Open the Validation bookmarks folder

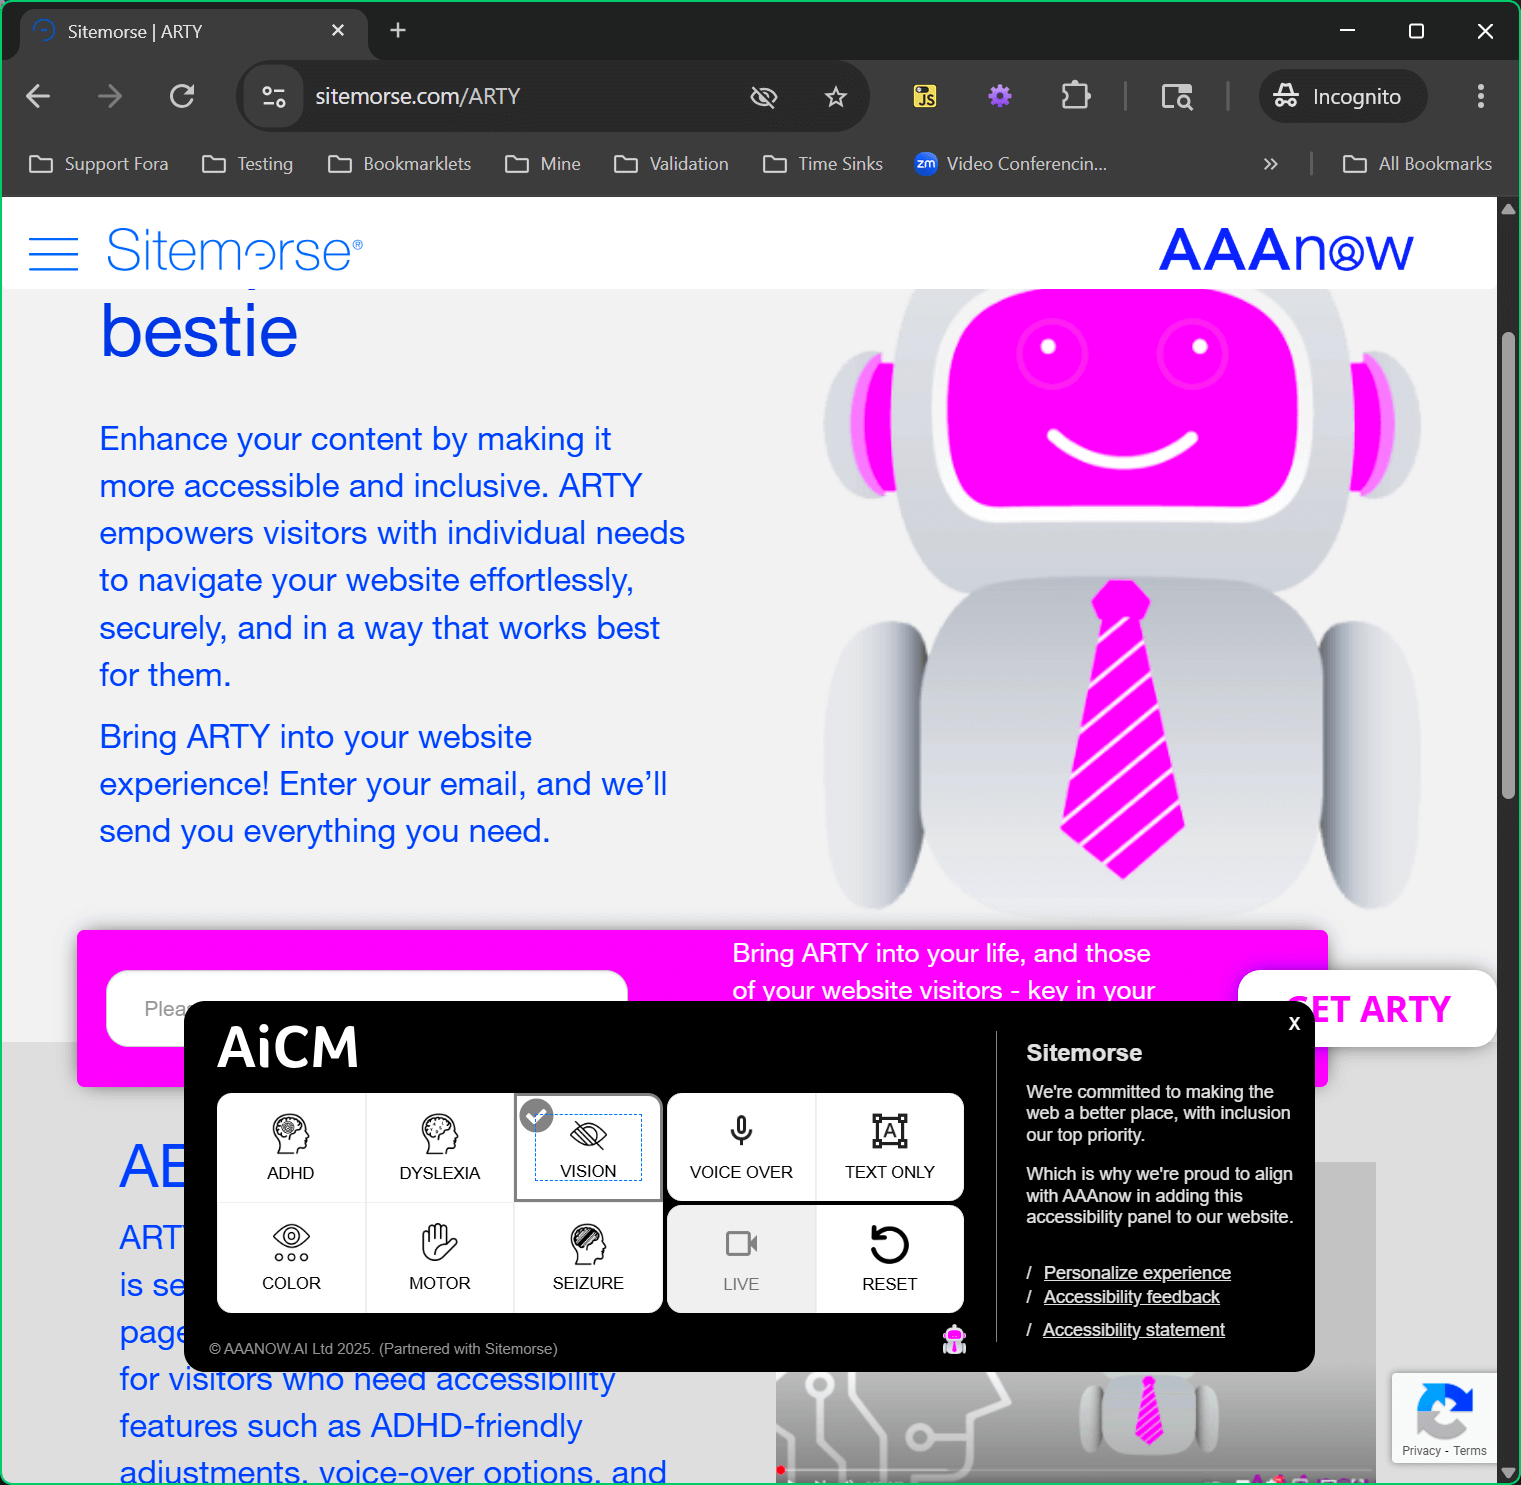[x=672, y=164]
